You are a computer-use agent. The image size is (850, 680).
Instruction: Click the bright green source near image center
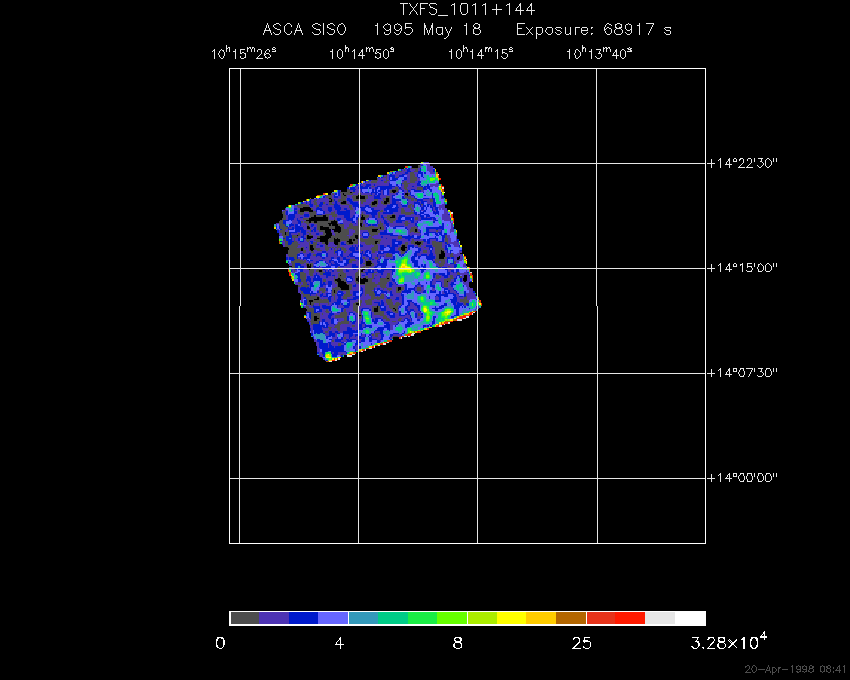[405, 267]
